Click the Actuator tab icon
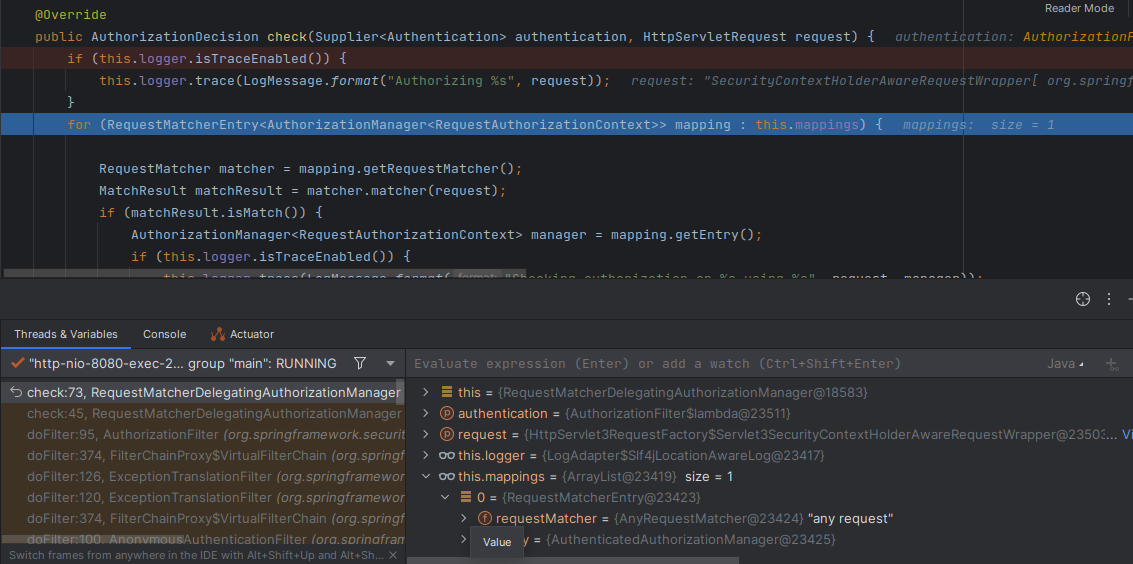Viewport: 1133px width, 564px height. tap(217, 334)
